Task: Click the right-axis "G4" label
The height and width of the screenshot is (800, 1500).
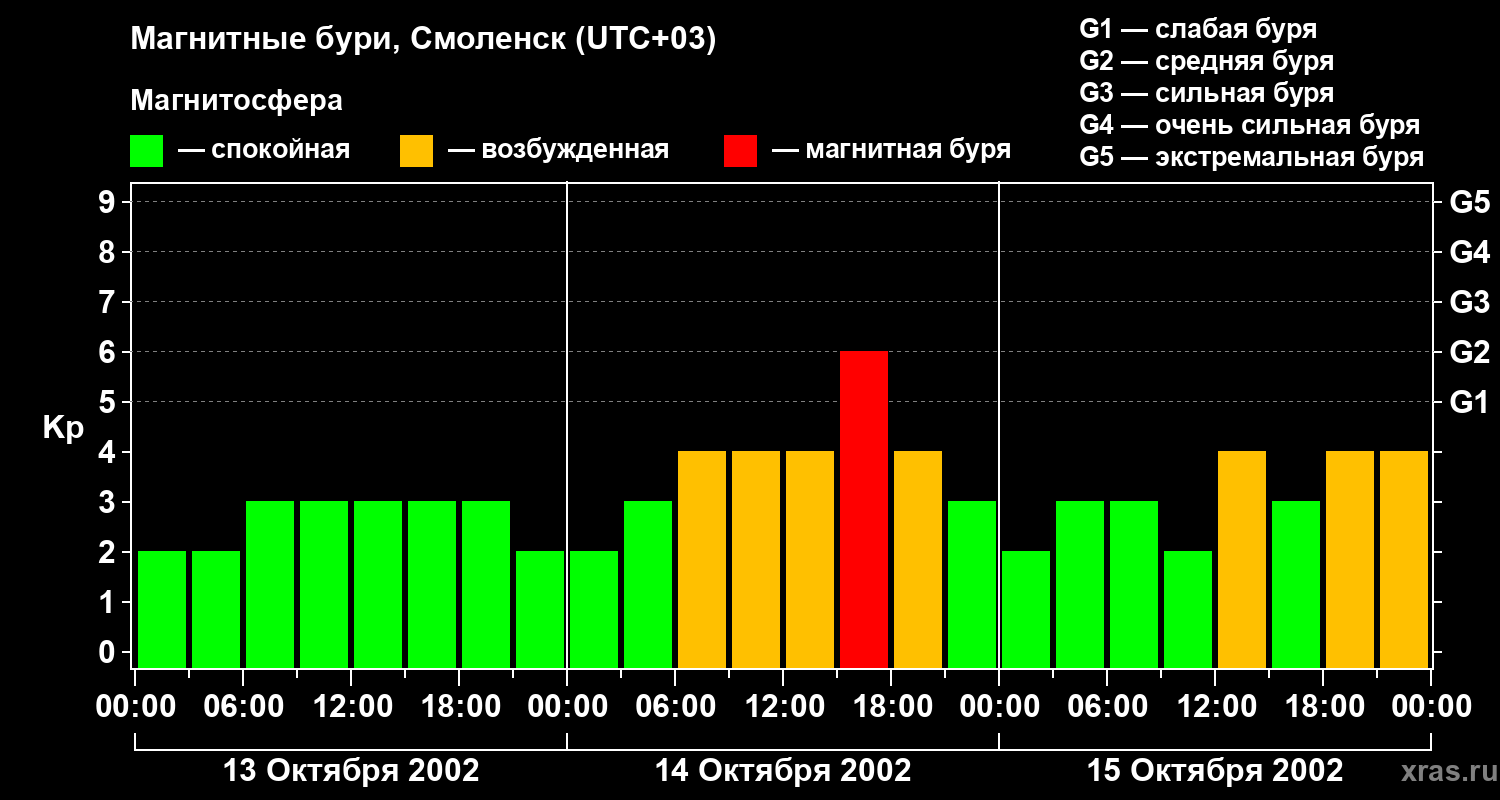Action: point(1470,252)
